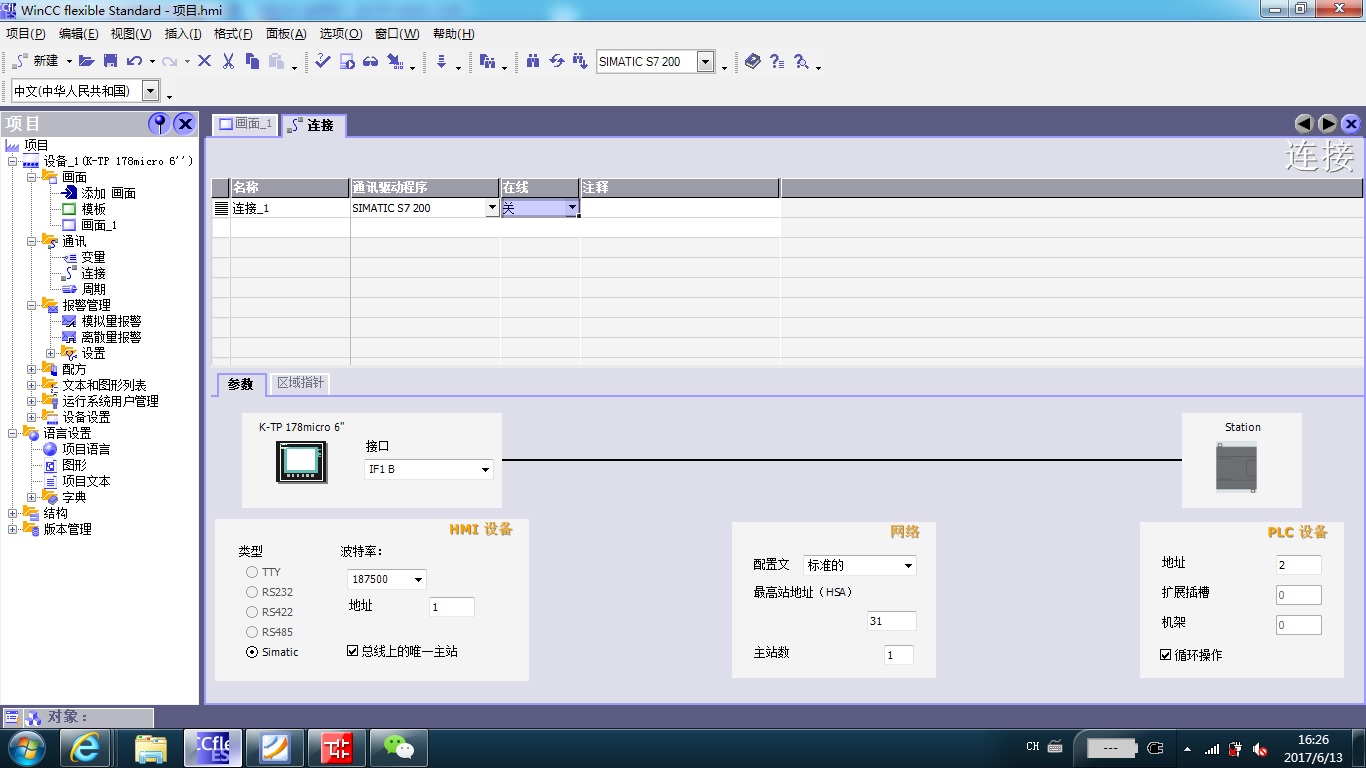Image resolution: width=1366 pixels, height=768 pixels.
Task: Click the PLC 地址 input field
Action: 1298,565
